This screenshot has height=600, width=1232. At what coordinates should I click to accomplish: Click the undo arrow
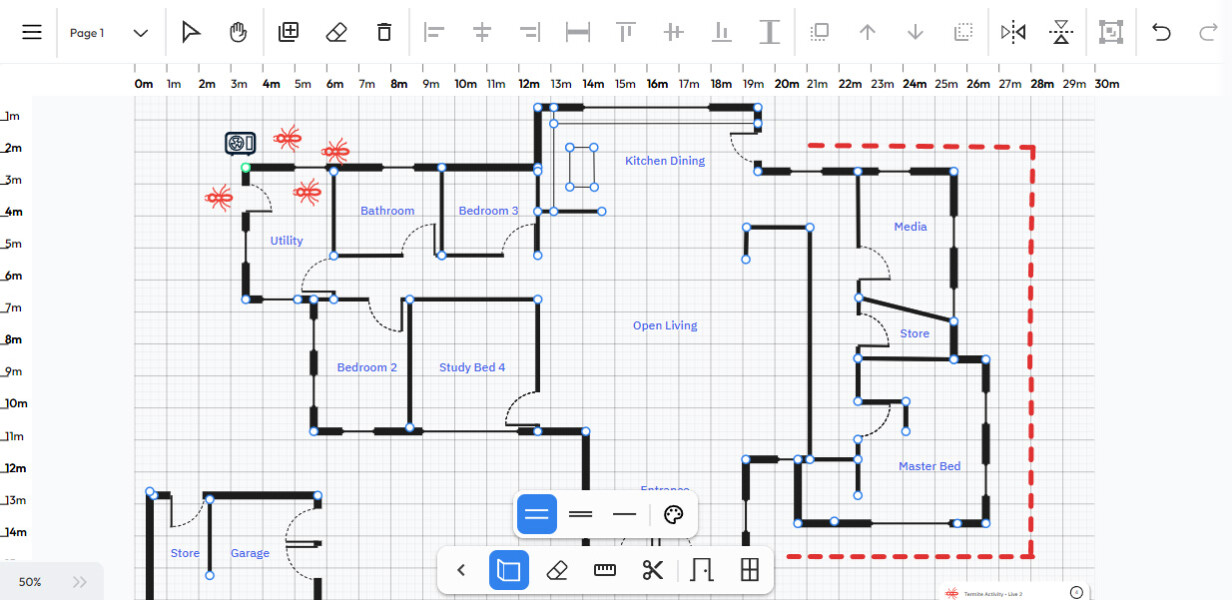[1161, 32]
